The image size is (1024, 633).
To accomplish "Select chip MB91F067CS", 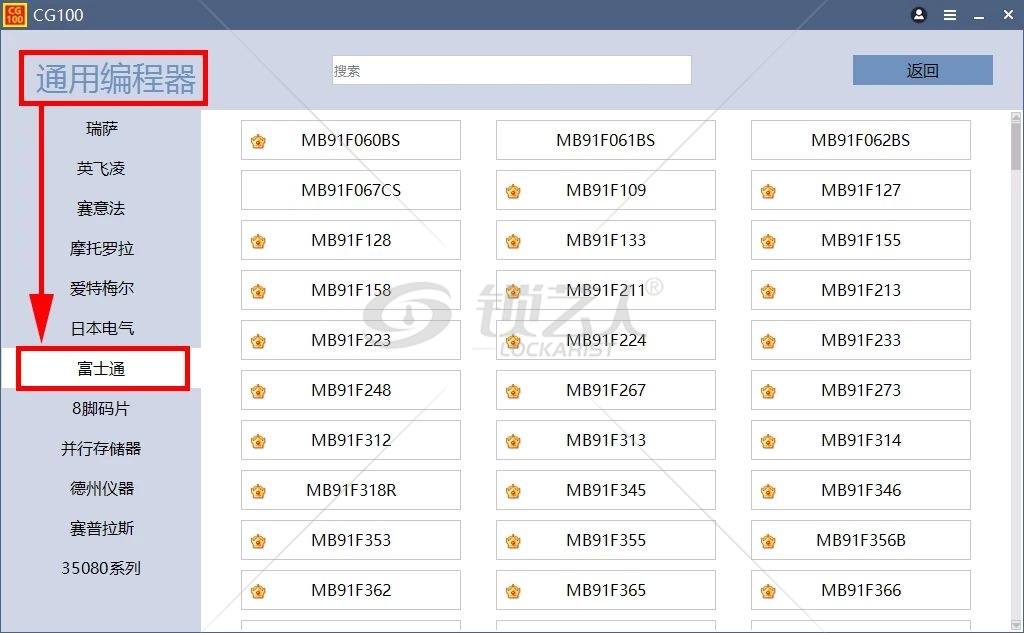I will 351,190.
